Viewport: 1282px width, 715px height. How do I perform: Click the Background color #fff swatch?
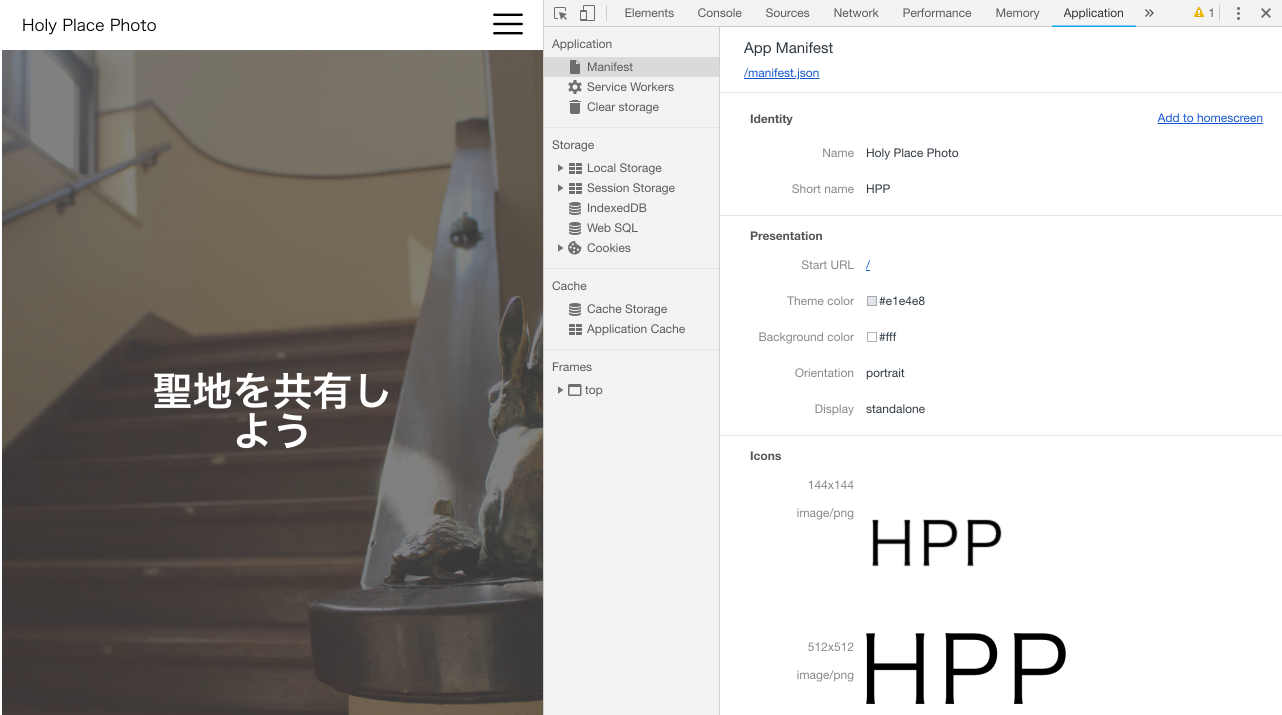pyautogui.click(x=872, y=337)
